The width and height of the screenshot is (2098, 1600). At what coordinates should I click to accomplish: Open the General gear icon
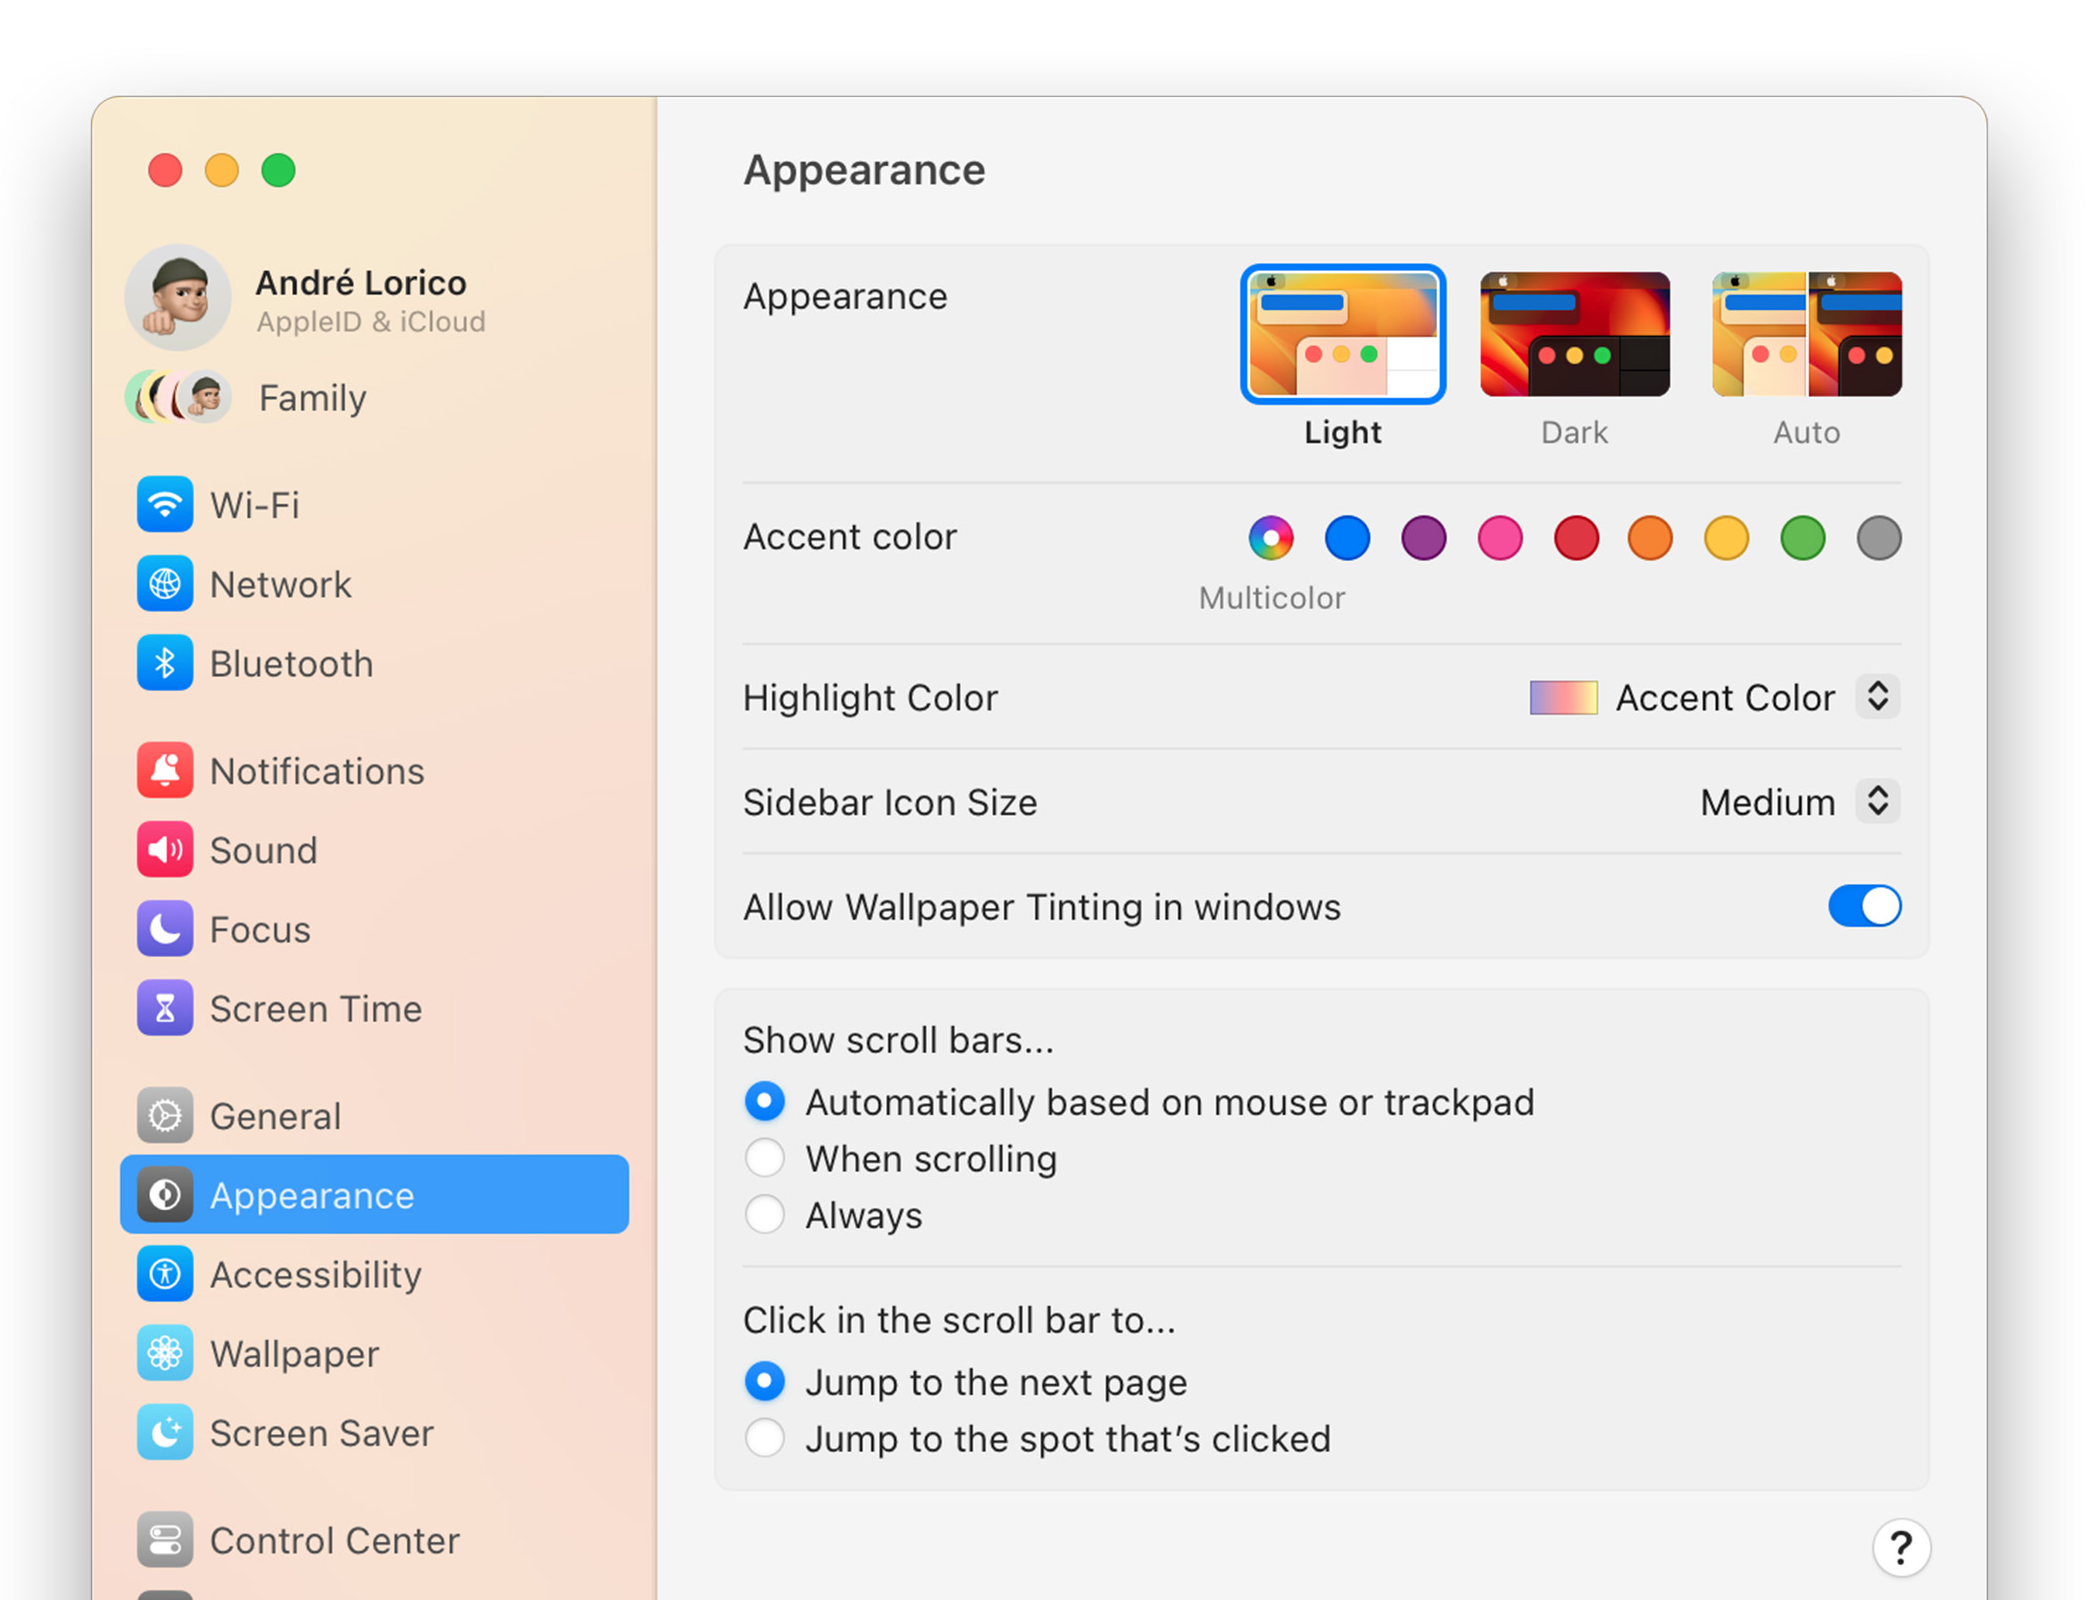tap(165, 1115)
